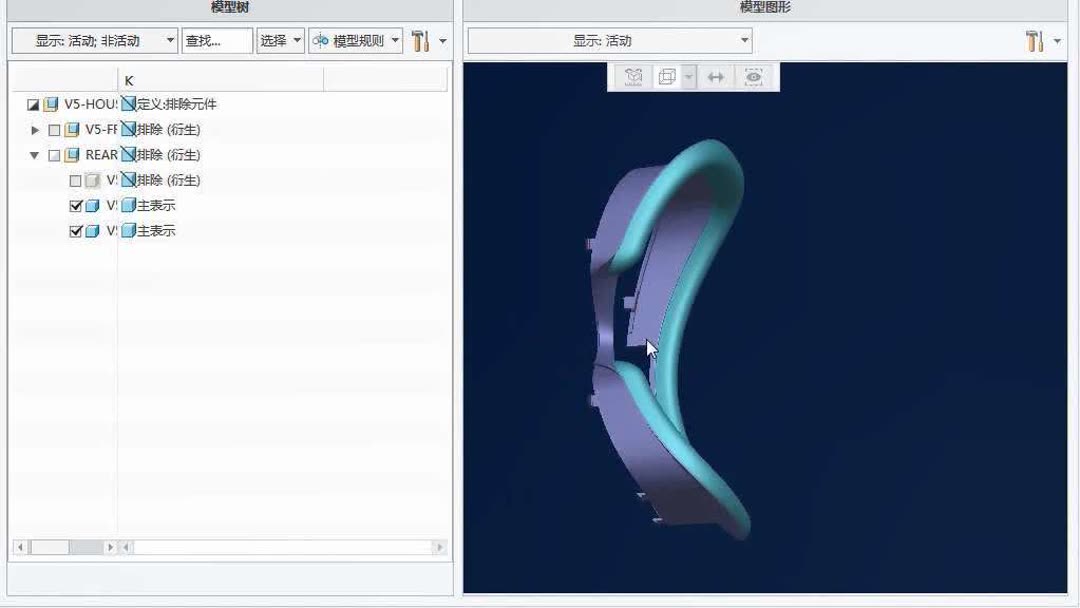
Task: Toggle the V5-HOU root node checkbox
Action: 32,104
